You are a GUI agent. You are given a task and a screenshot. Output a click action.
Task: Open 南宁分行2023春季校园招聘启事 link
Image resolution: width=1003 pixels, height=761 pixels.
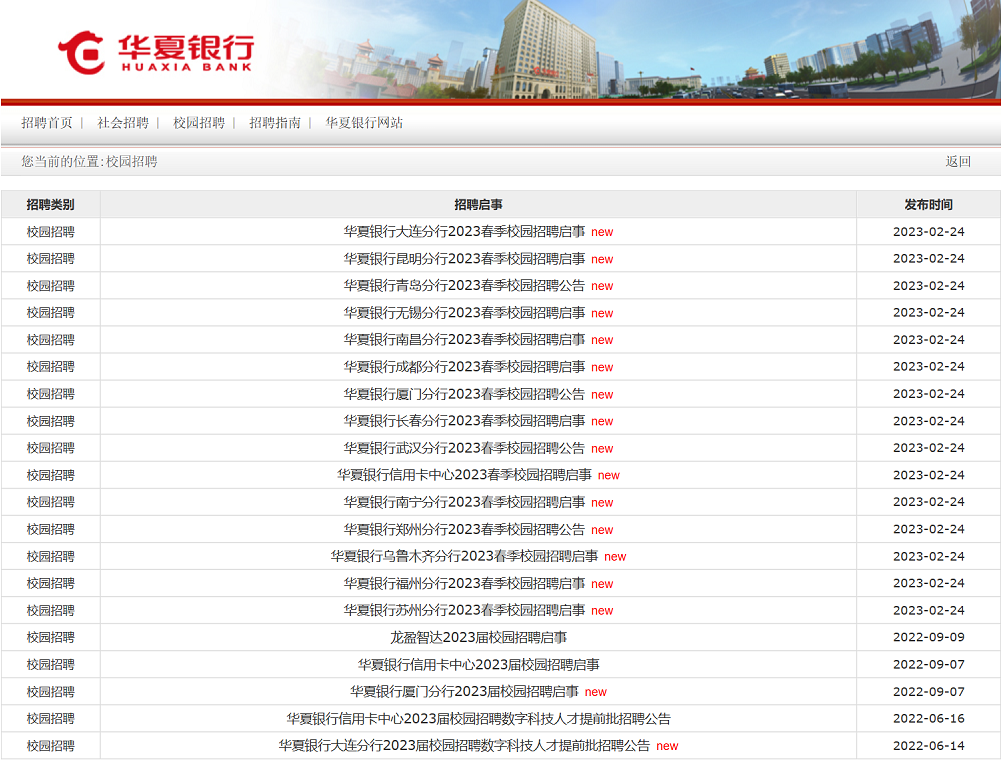(x=464, y=502)
